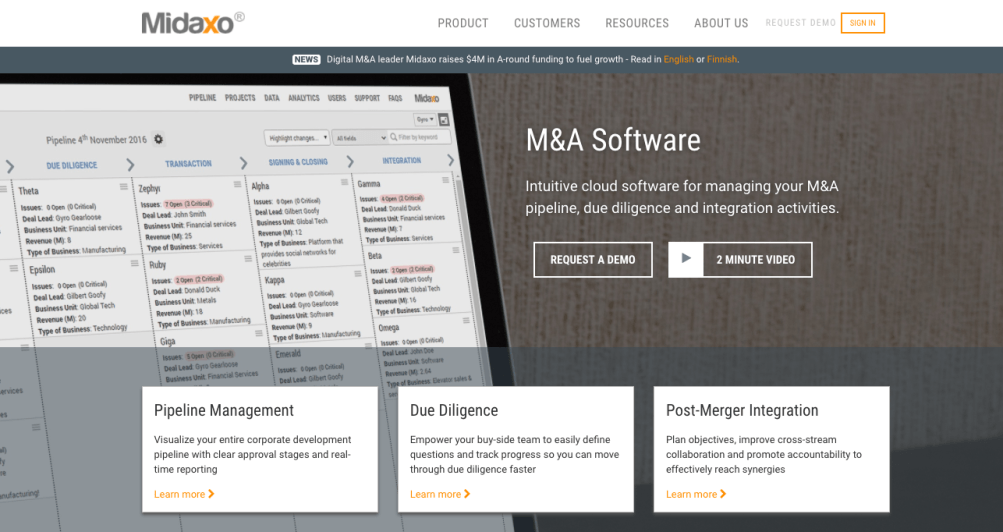Open the Theta card menu icon
The image size is (1003, 532).
(123, 187)
